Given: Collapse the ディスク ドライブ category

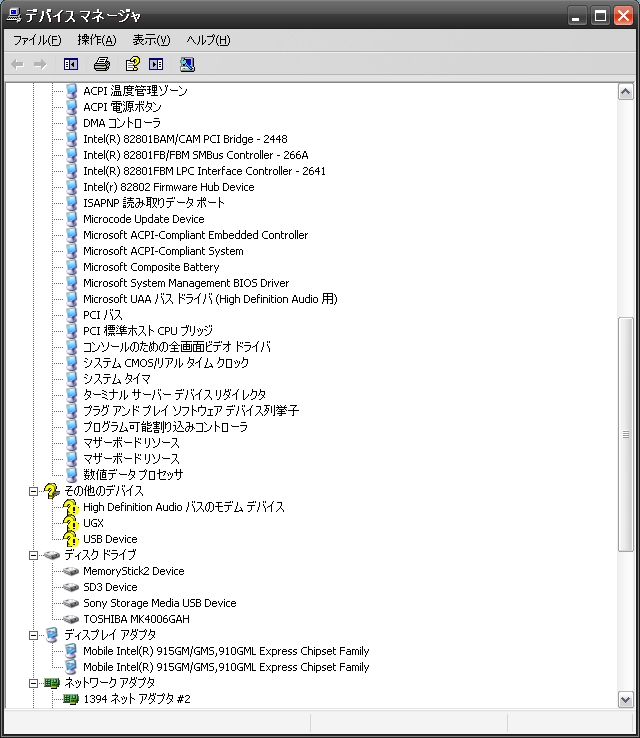Looking at the screenshot, I should pyautogui.click(x=33, y=555).
